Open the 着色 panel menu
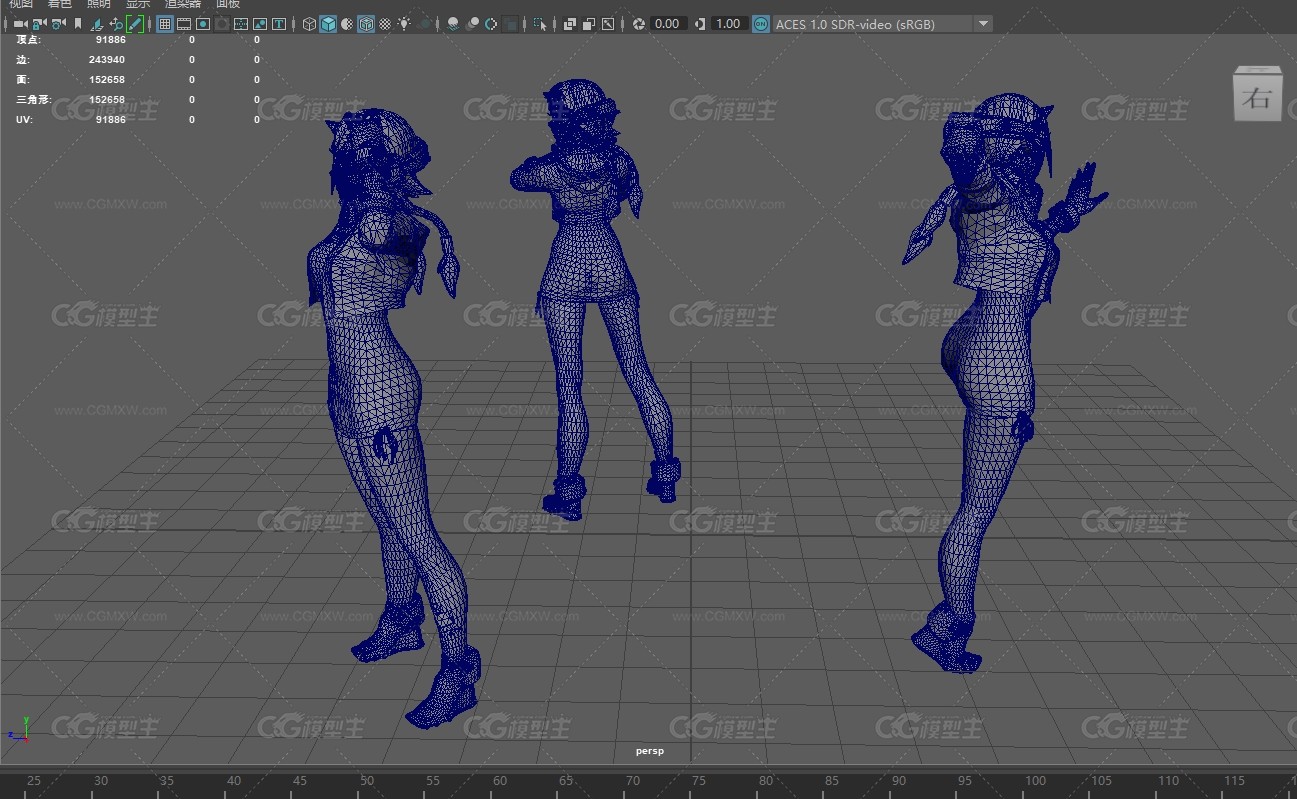1297x799 pixels. tap(59, 4)
